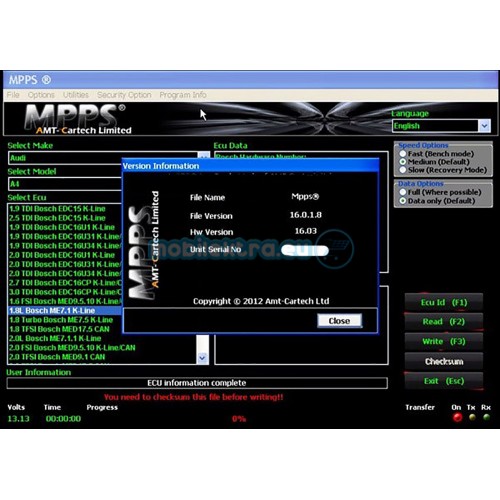Viewport: 500px width, 500px height.
Task: Close the Version Information dialog
Action: (339, 321)
